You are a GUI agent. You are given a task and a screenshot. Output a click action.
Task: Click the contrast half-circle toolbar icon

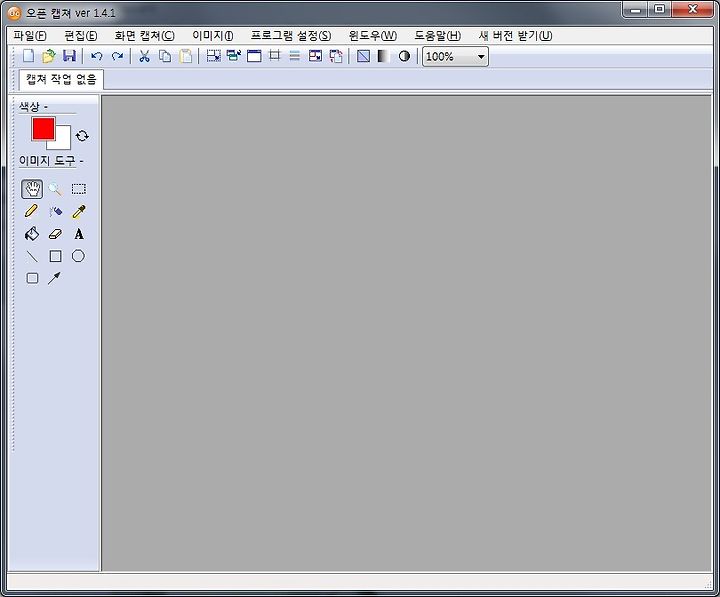coord(404,56)
